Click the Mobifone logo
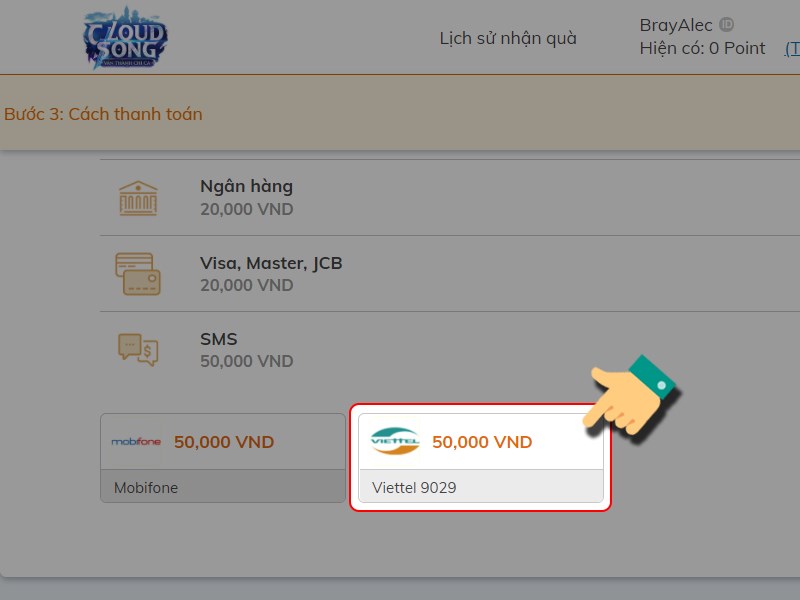This screenshot has height=600, width=800. click(136, 442)
